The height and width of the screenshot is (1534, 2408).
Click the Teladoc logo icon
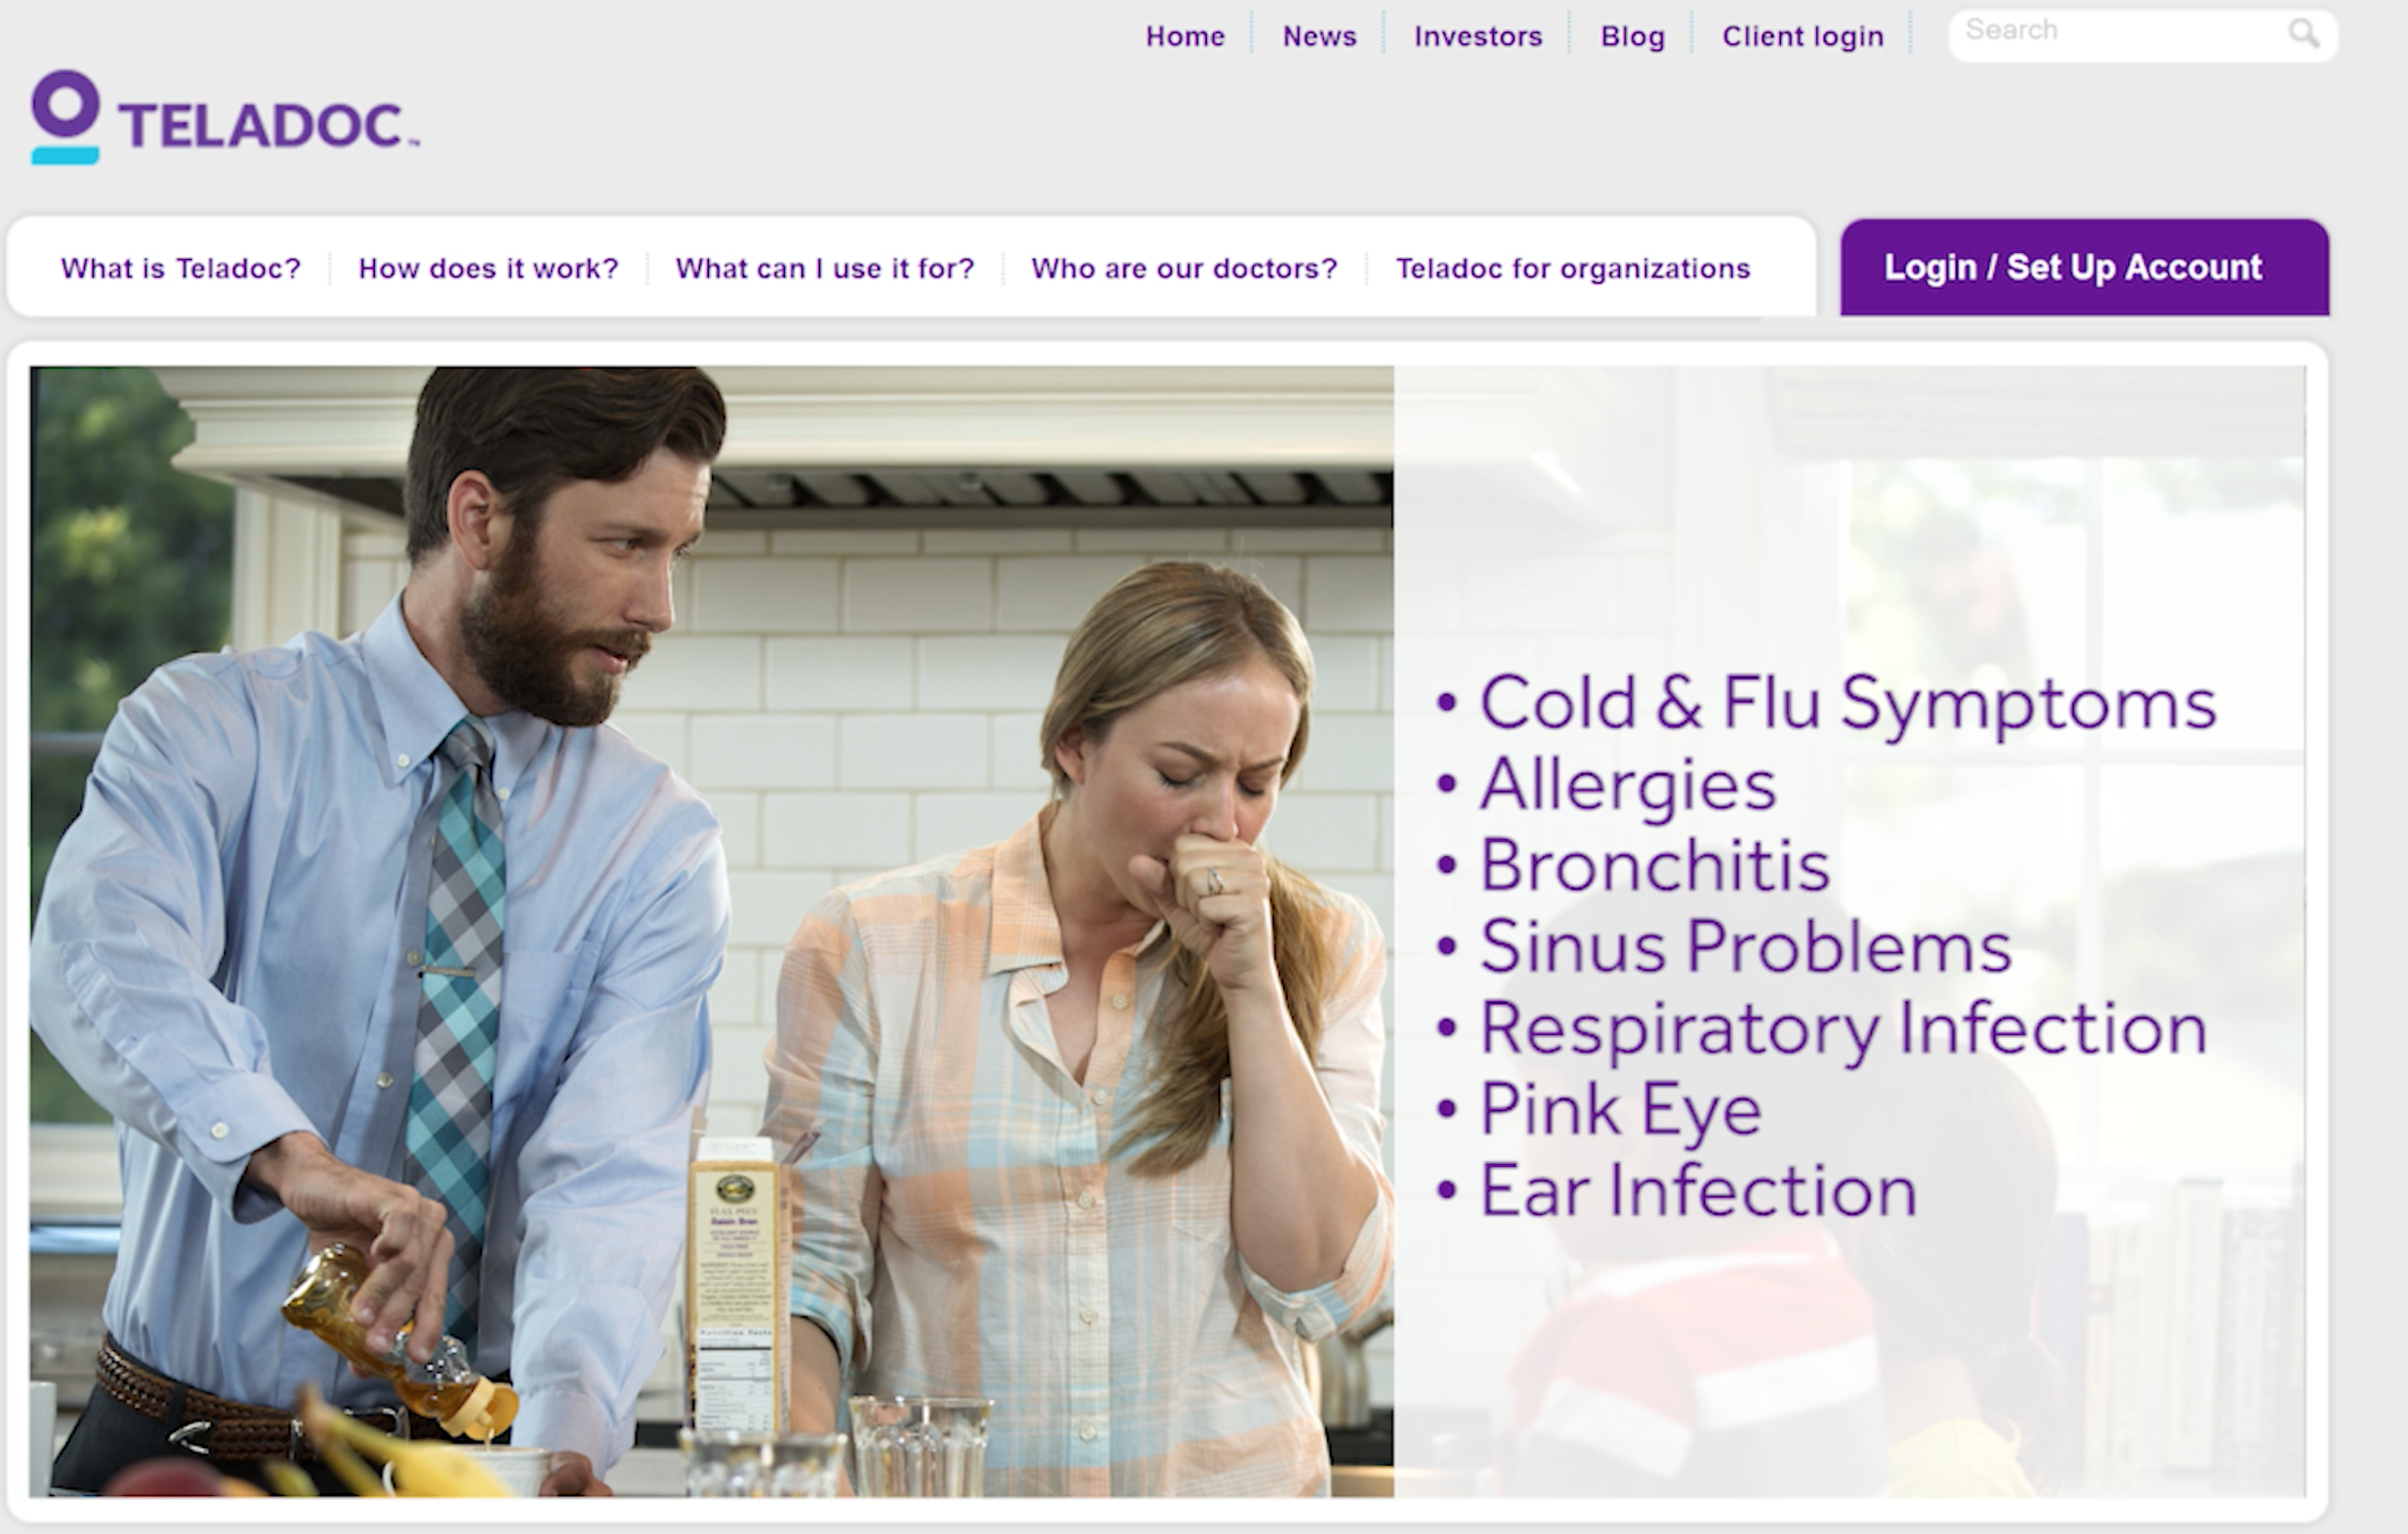pos(66,117)
